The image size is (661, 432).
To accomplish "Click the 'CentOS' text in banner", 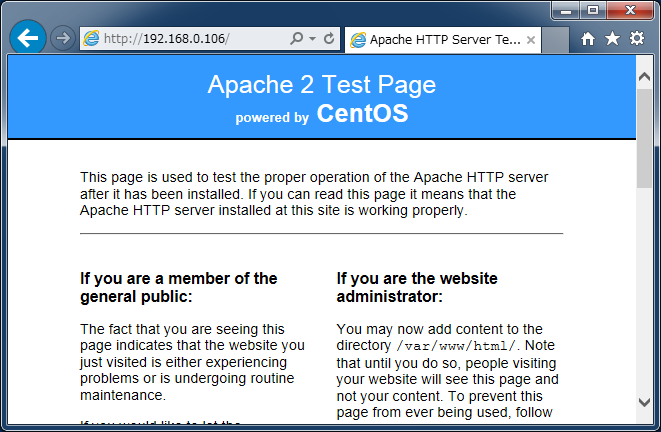I will click(x=363, y=113).
